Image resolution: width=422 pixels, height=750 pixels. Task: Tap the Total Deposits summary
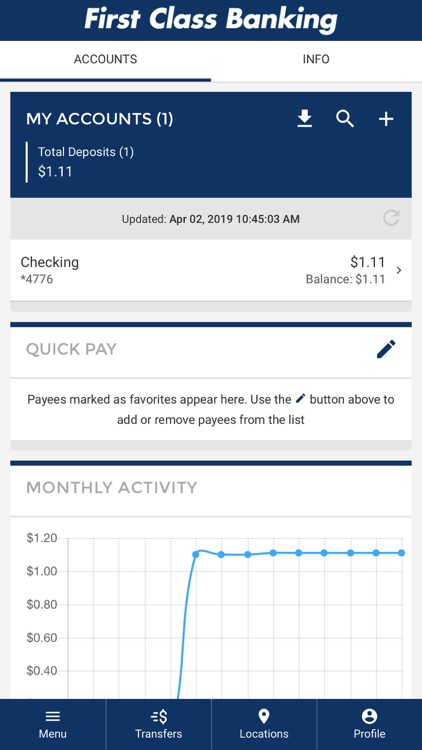pyautogui.click(x=86, y=162)
